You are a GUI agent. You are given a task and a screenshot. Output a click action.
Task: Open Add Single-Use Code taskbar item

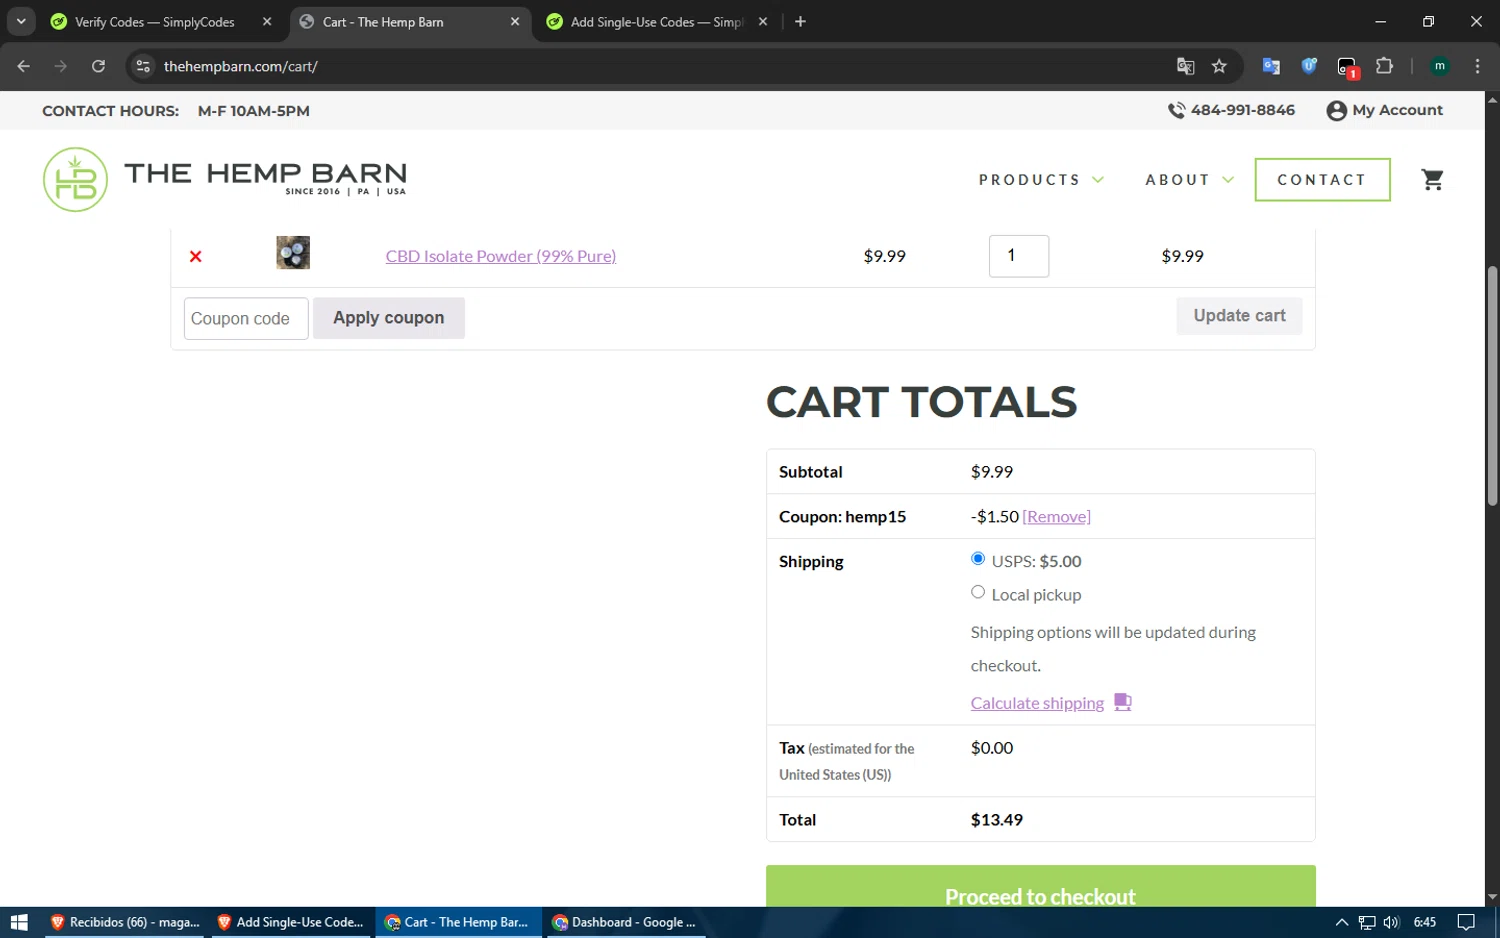point(291,922)
